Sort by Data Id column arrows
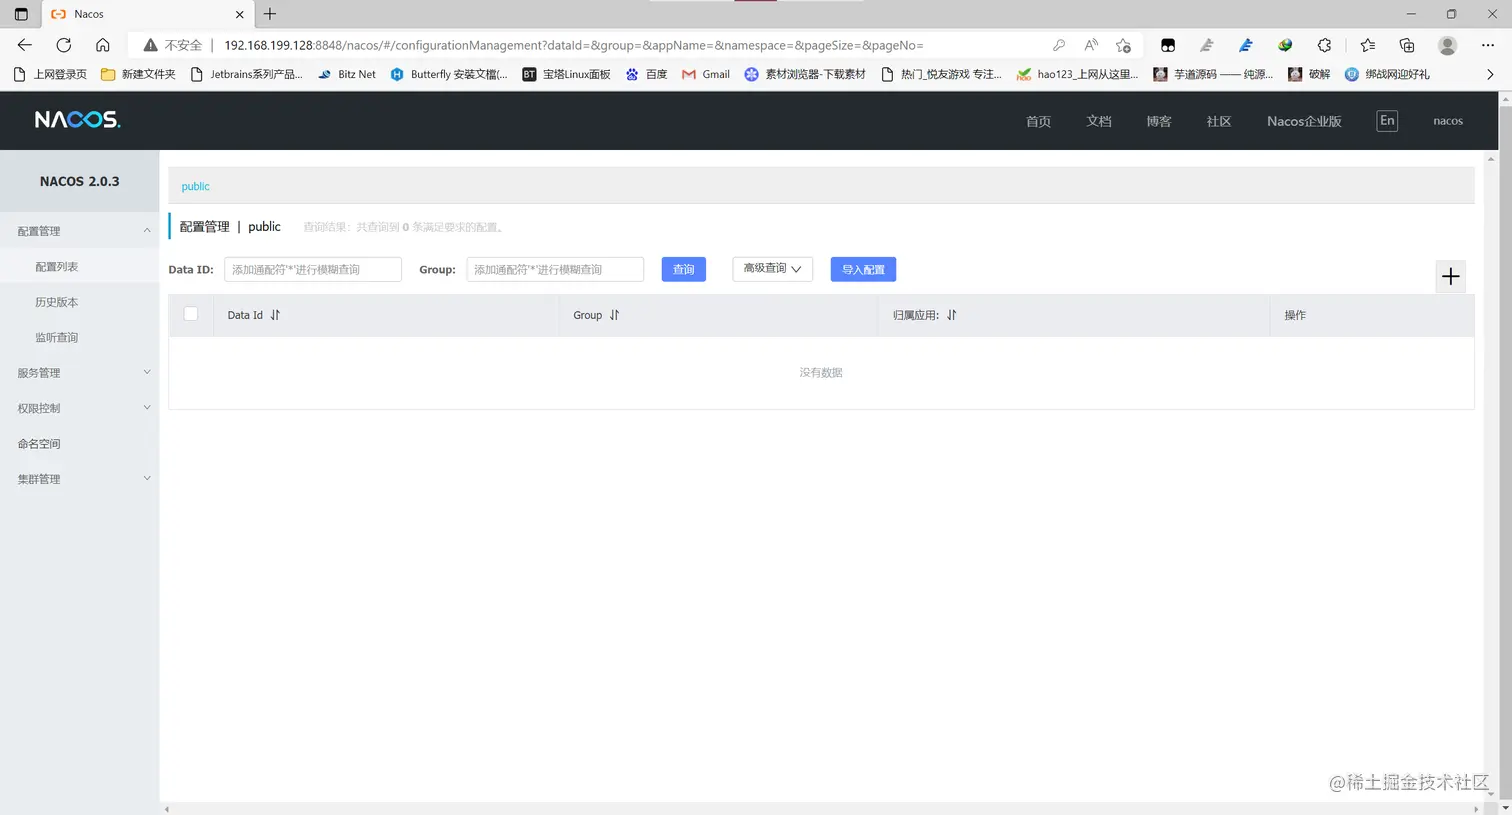Viewport: 1512px width, 815px height. point(275,315)
